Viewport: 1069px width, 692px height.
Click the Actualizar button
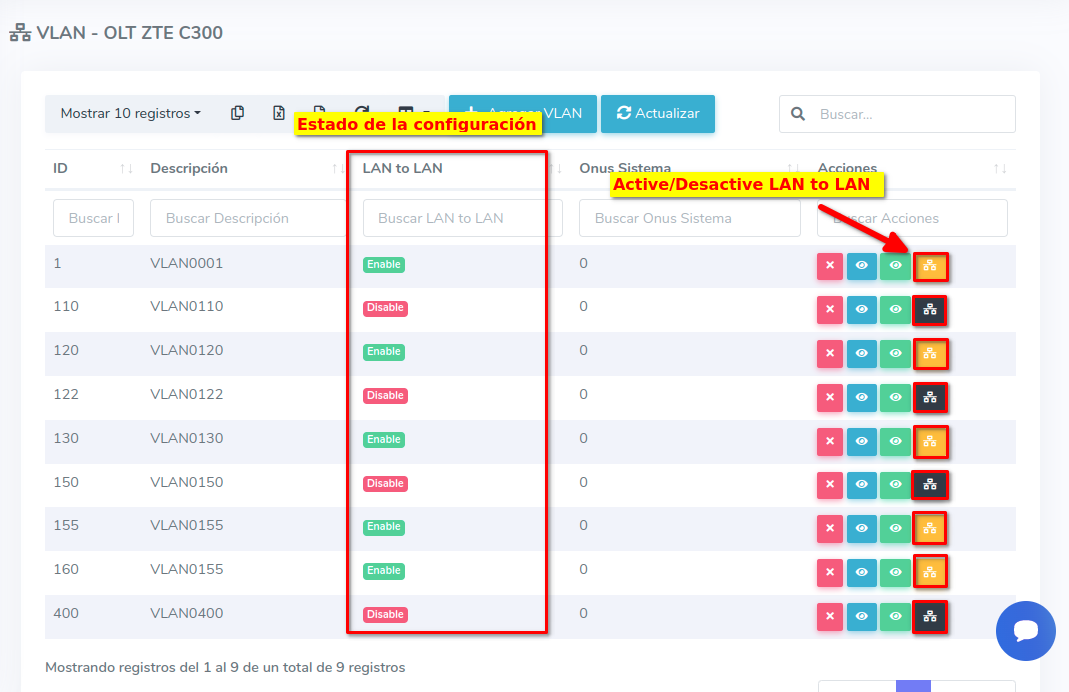(657, 113)
